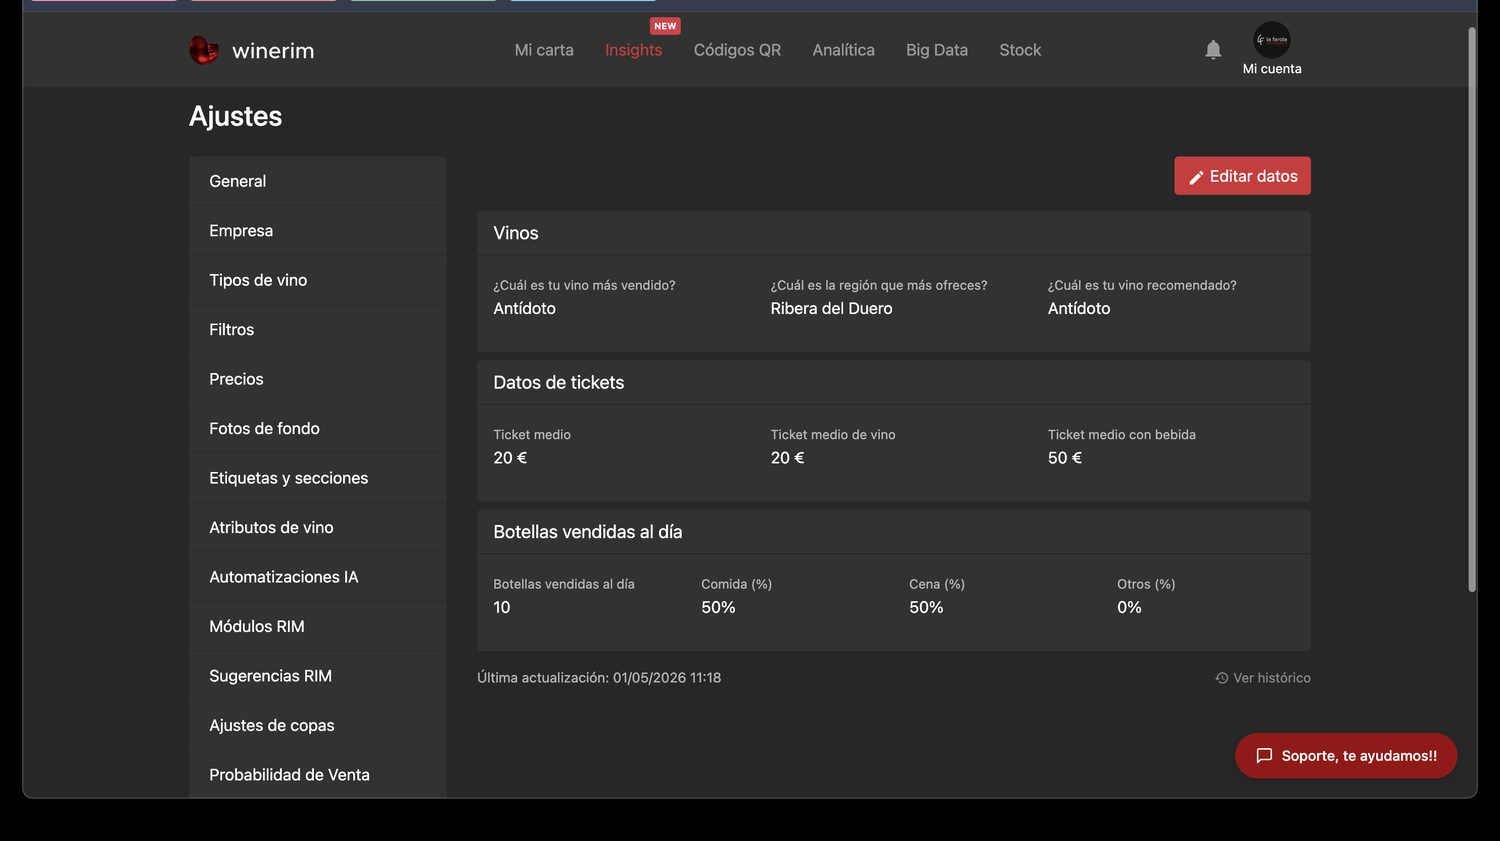Click Soporte, te ayudamos!! button
1500x841 pixels.
1346,756
